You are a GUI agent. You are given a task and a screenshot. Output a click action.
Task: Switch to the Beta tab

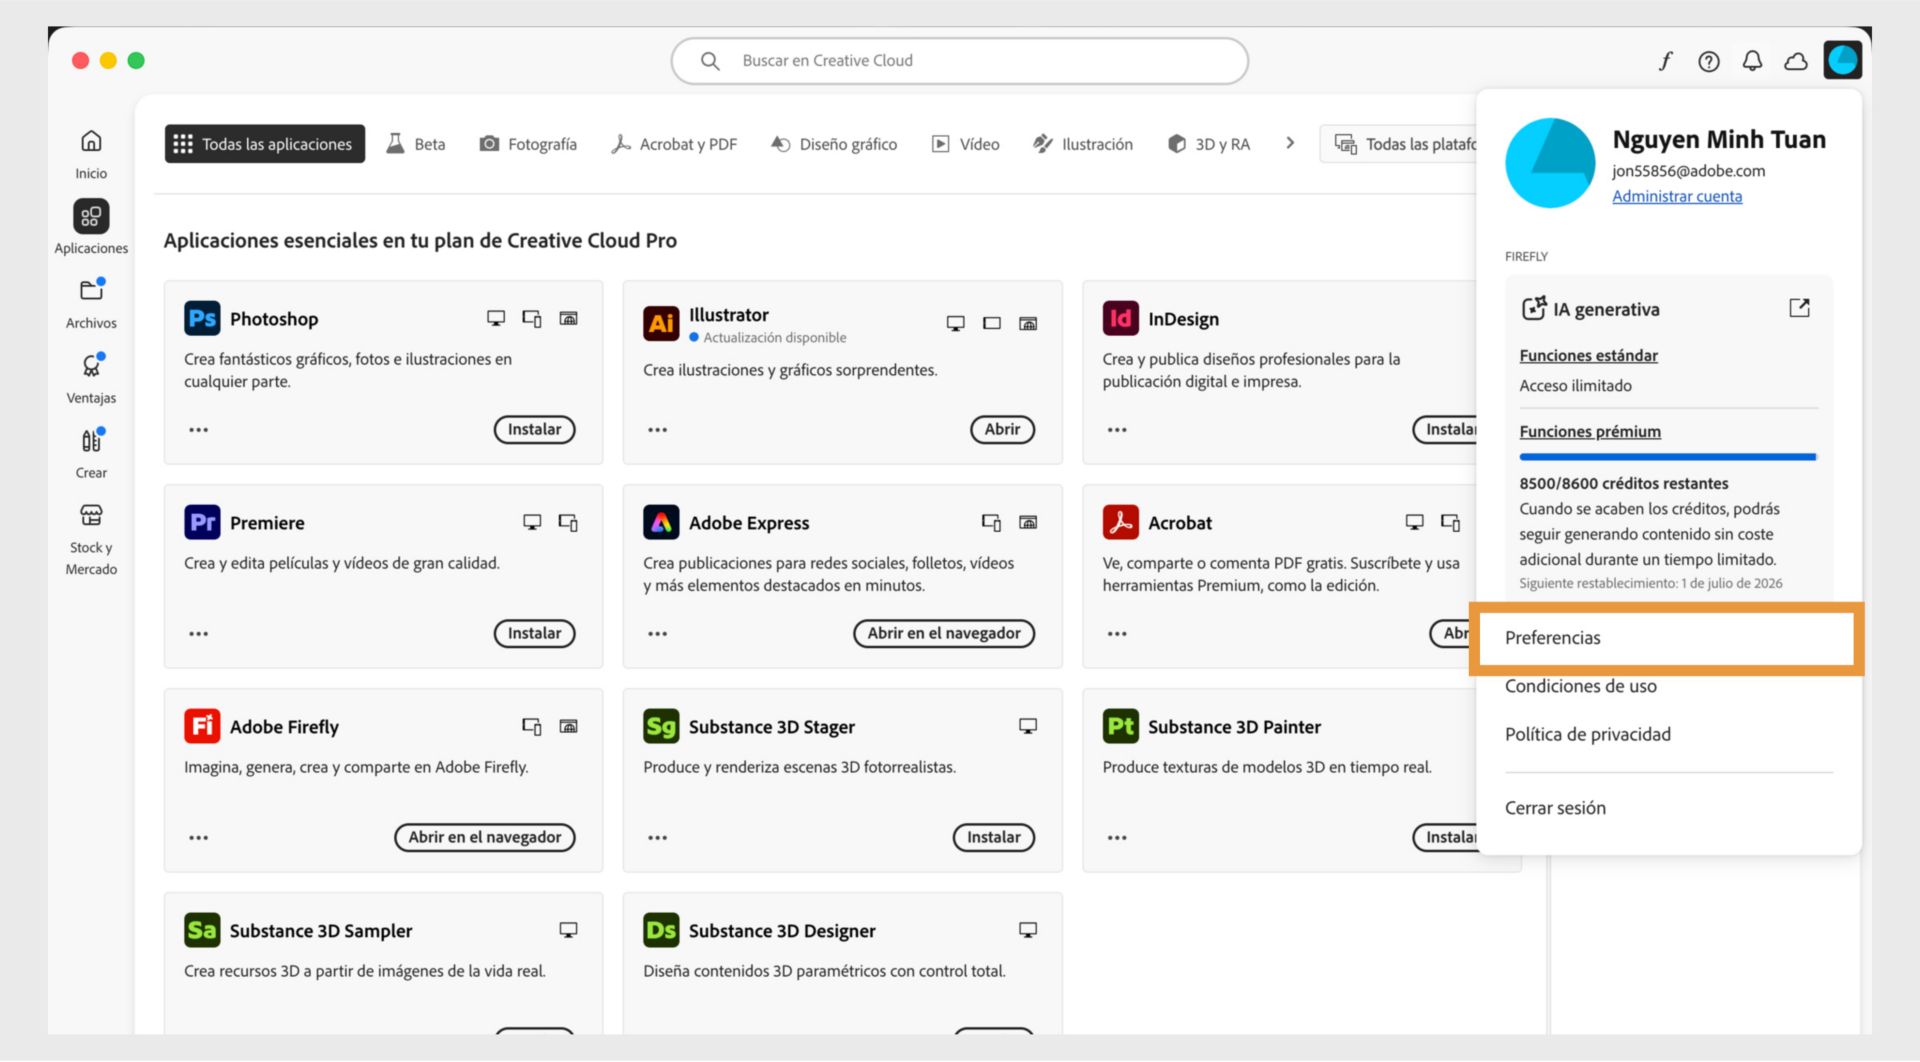coord(416,144)
